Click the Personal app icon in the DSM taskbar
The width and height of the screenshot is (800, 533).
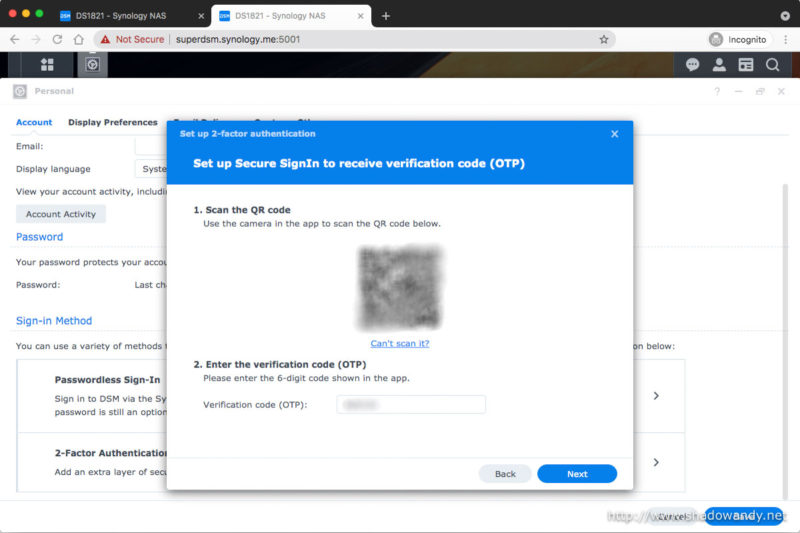[x=92, y=64]
